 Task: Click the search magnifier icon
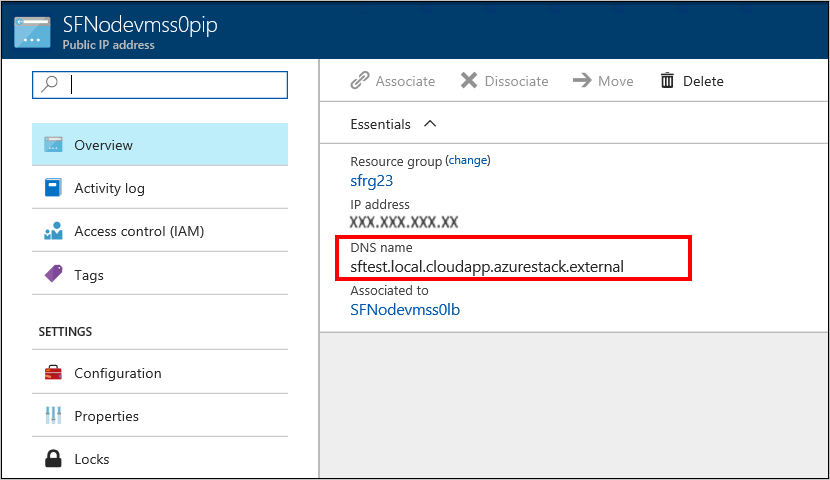[x=49, y=84]
